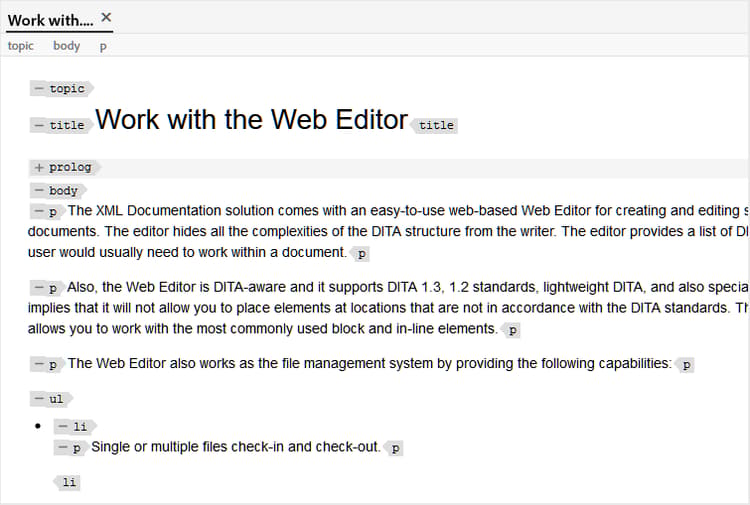Screen dimensions: 750x505
Task: Click 'body' in the breadcrumb bar
Action: (67, 46)
